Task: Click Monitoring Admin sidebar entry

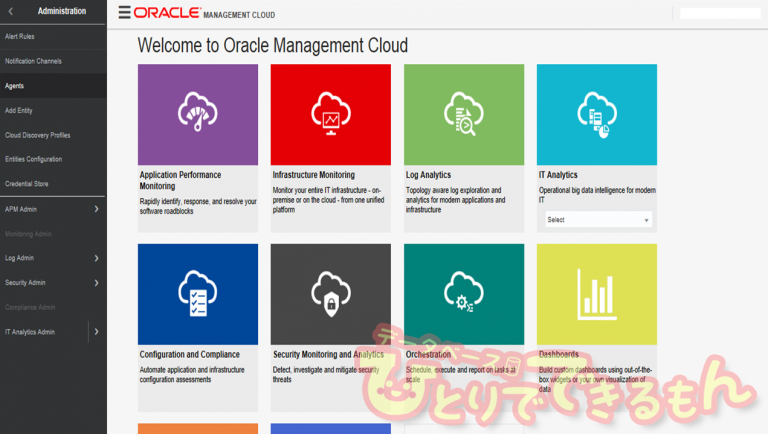Action: (28, 234)
